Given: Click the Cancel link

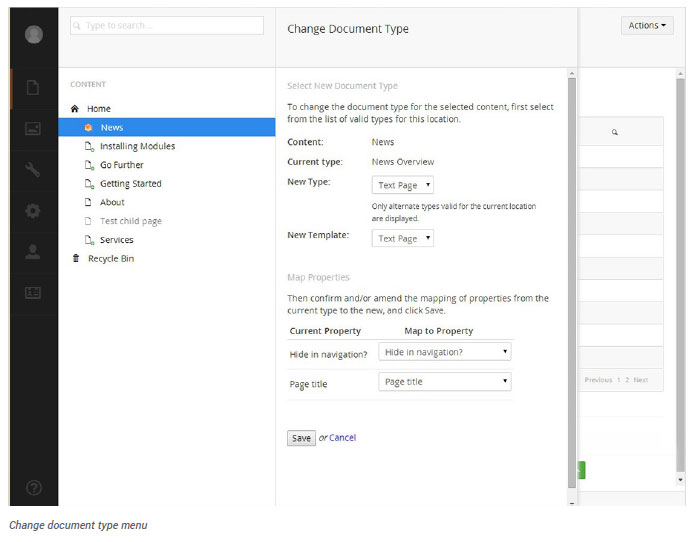Looking at the screenshot, I should 342,437.
